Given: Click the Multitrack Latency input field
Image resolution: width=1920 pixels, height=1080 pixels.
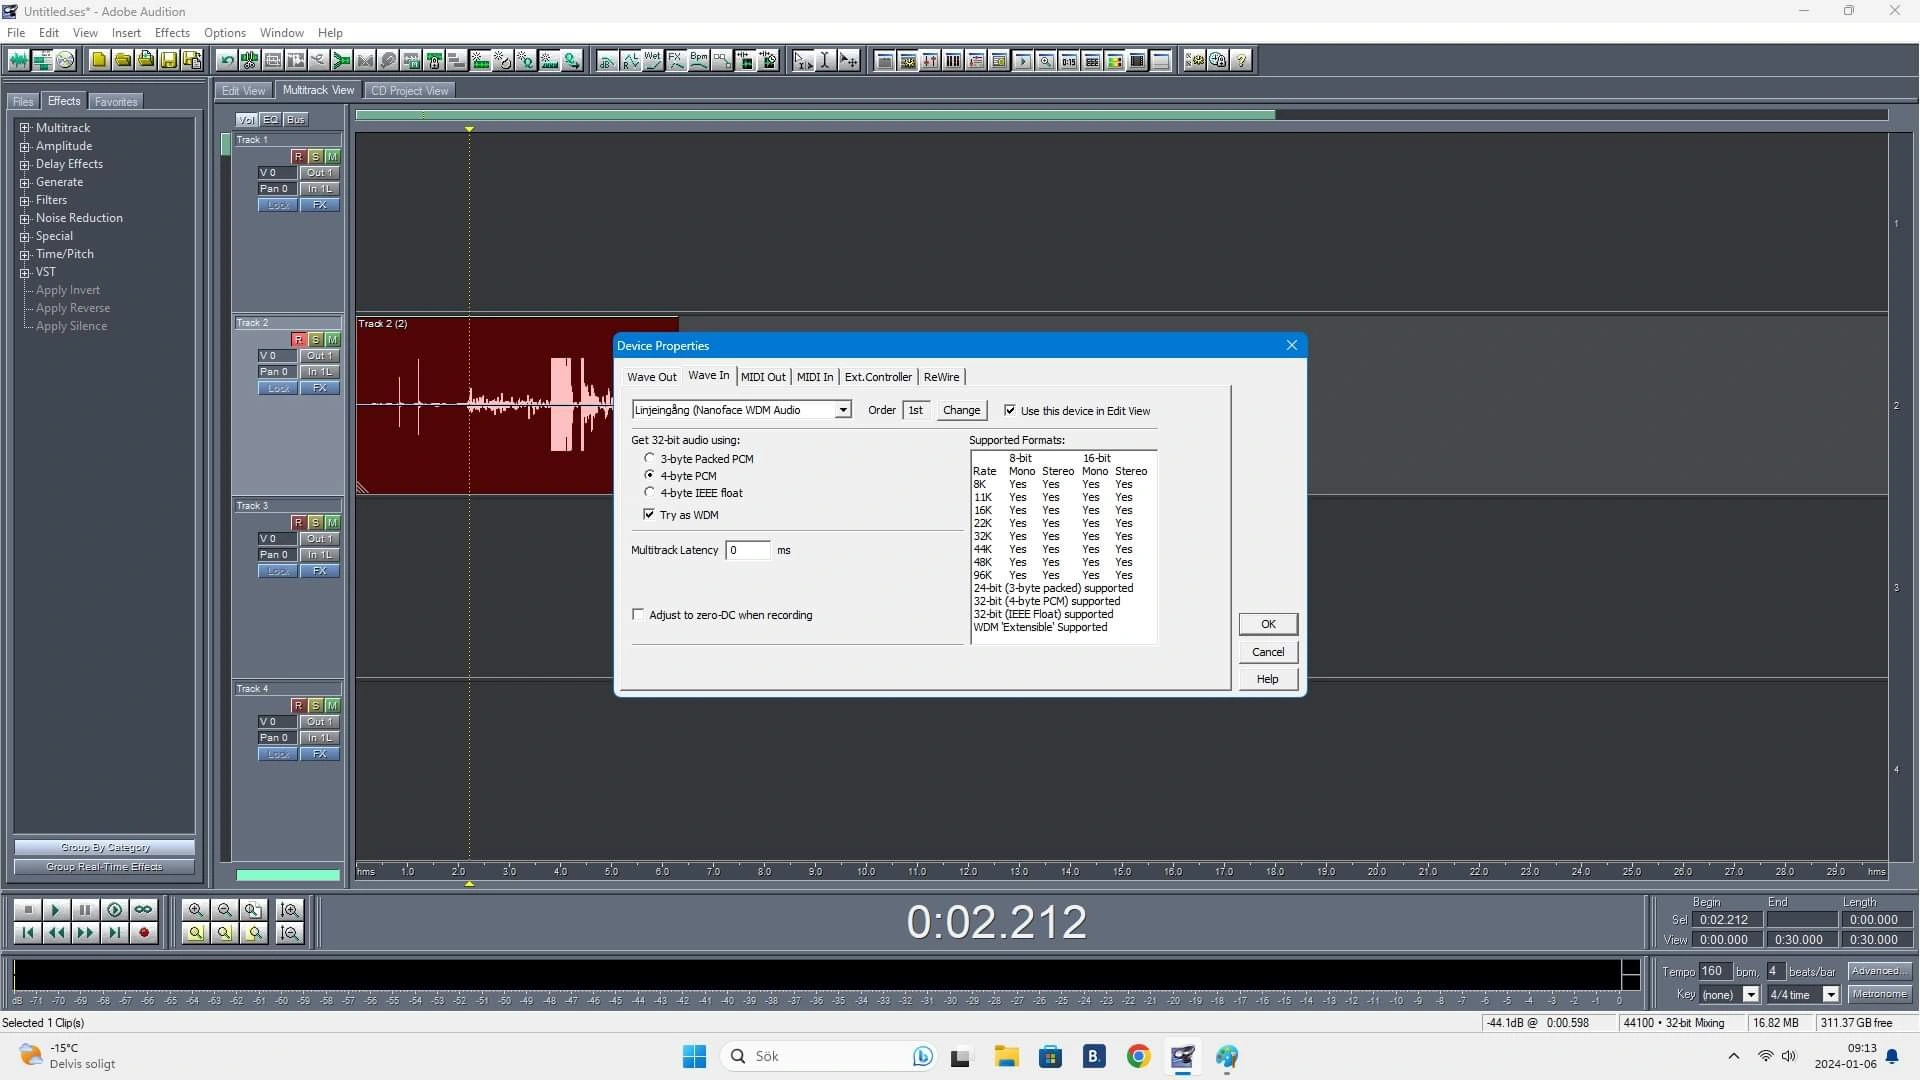Looking at the screenshot, I should [x=748, y=550].
